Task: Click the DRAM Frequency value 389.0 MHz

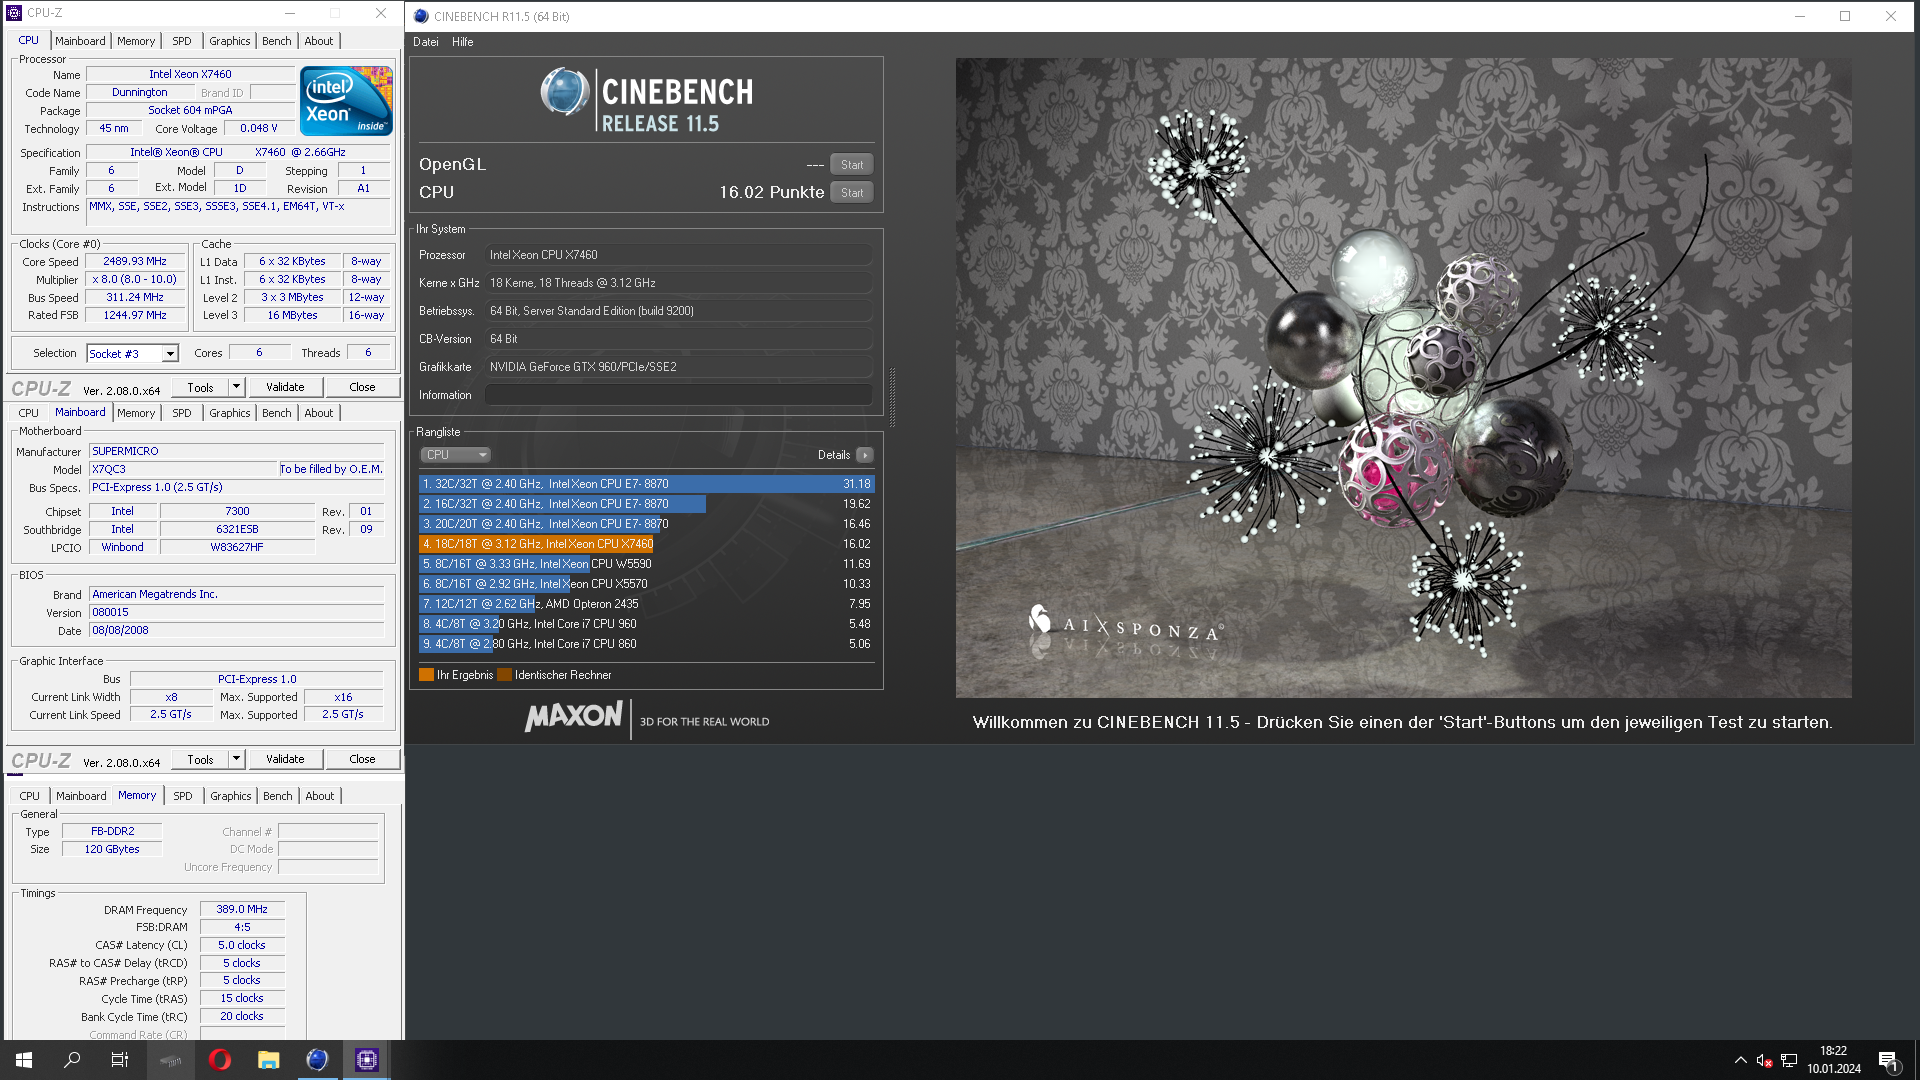Action: click(x=242, y=909)
